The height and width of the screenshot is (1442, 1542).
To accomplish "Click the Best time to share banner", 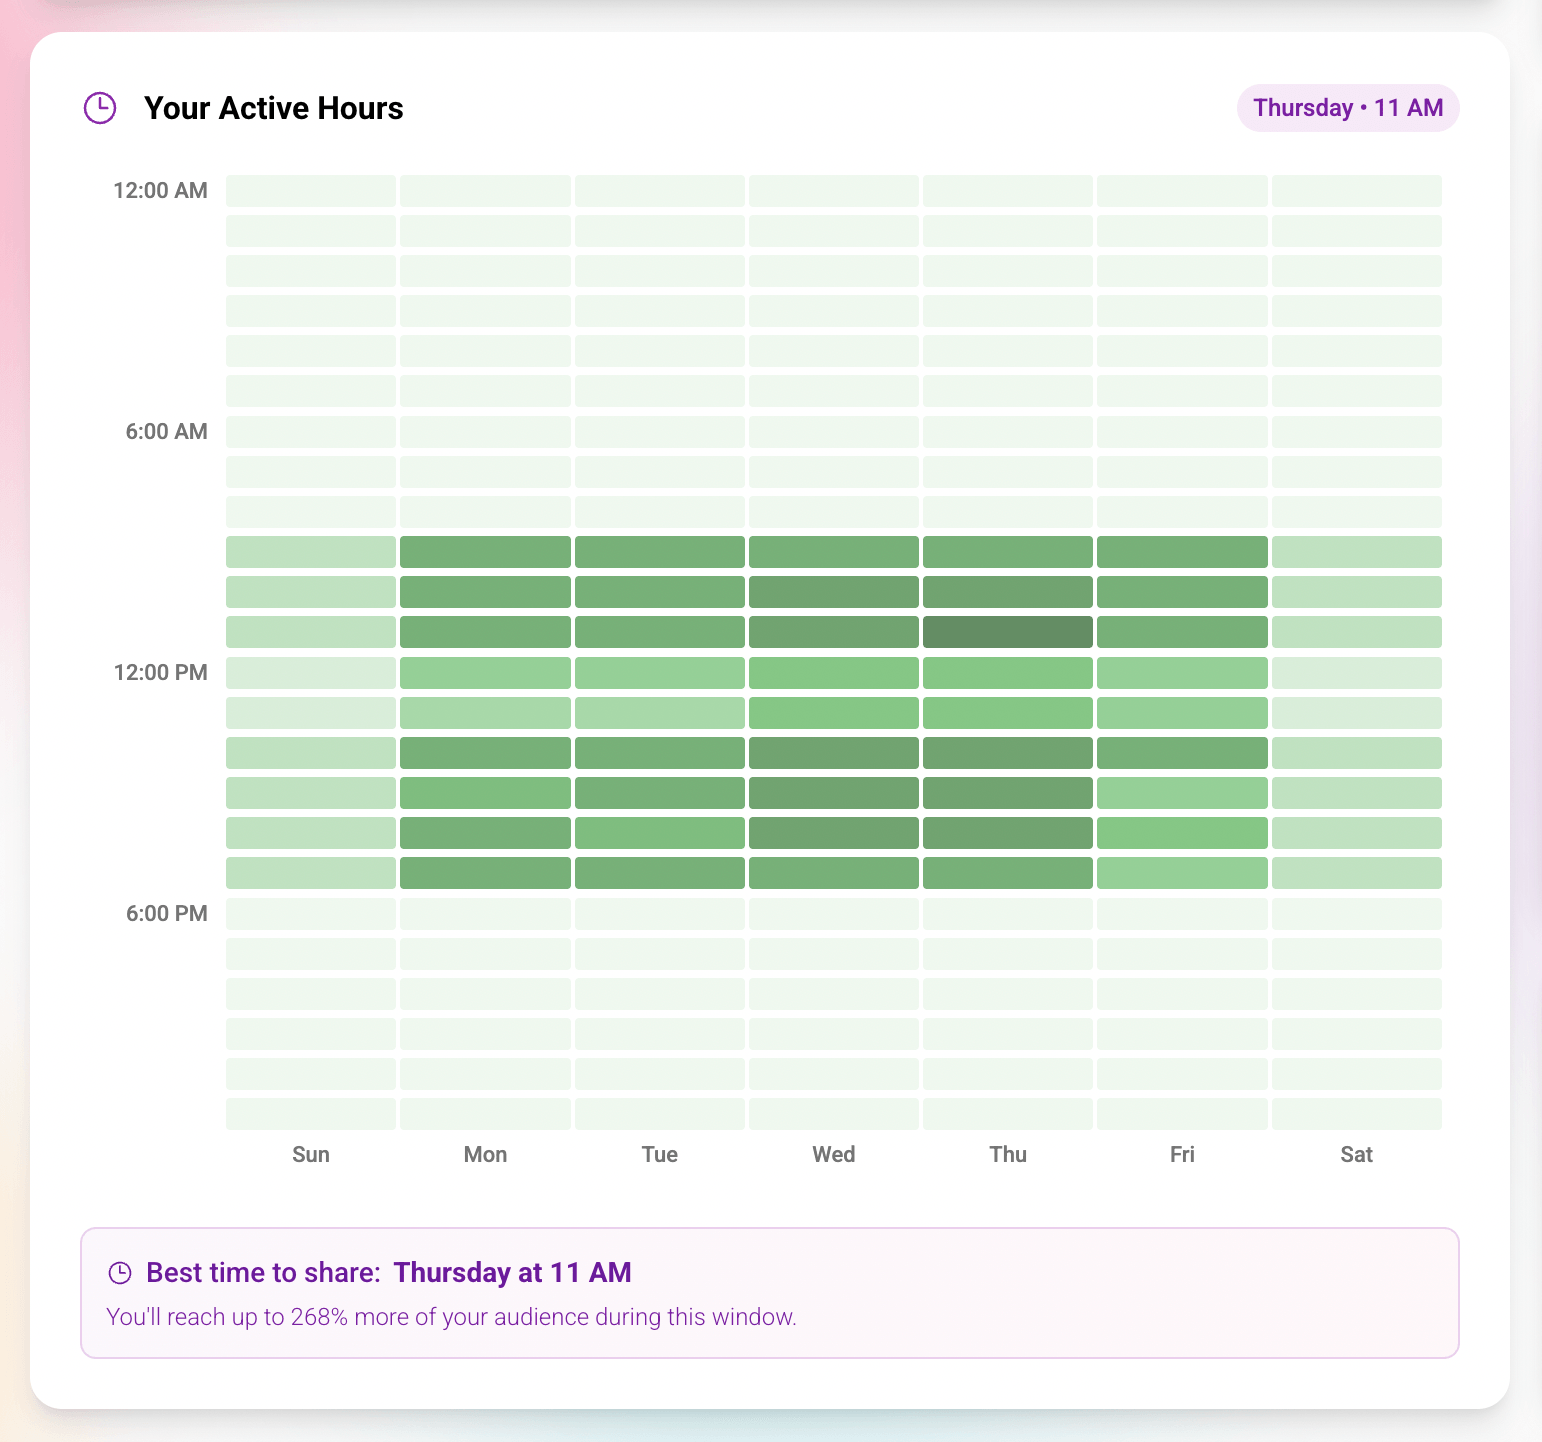I will pyautogui.click(x=770, y=1293).
